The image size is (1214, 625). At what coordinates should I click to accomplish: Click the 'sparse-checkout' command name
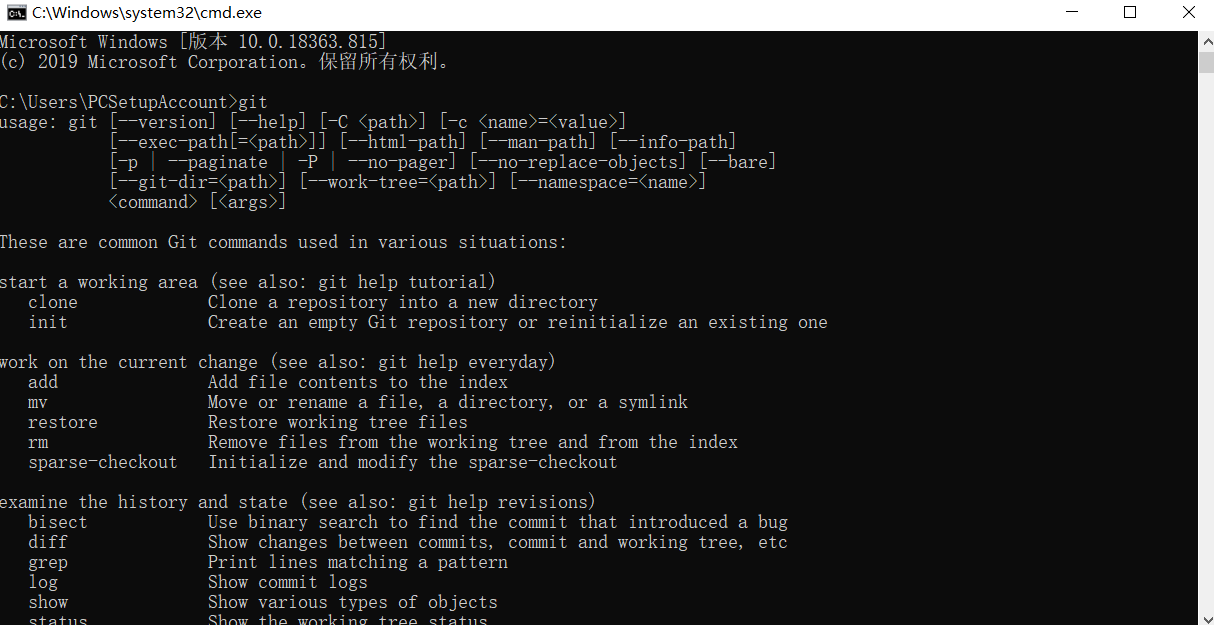(103, 462)
